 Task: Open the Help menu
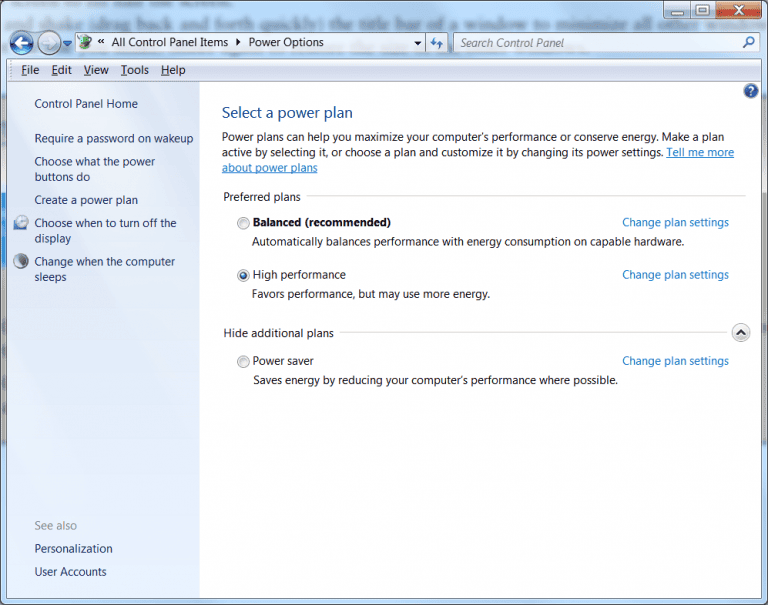click(x=173, y=70)
